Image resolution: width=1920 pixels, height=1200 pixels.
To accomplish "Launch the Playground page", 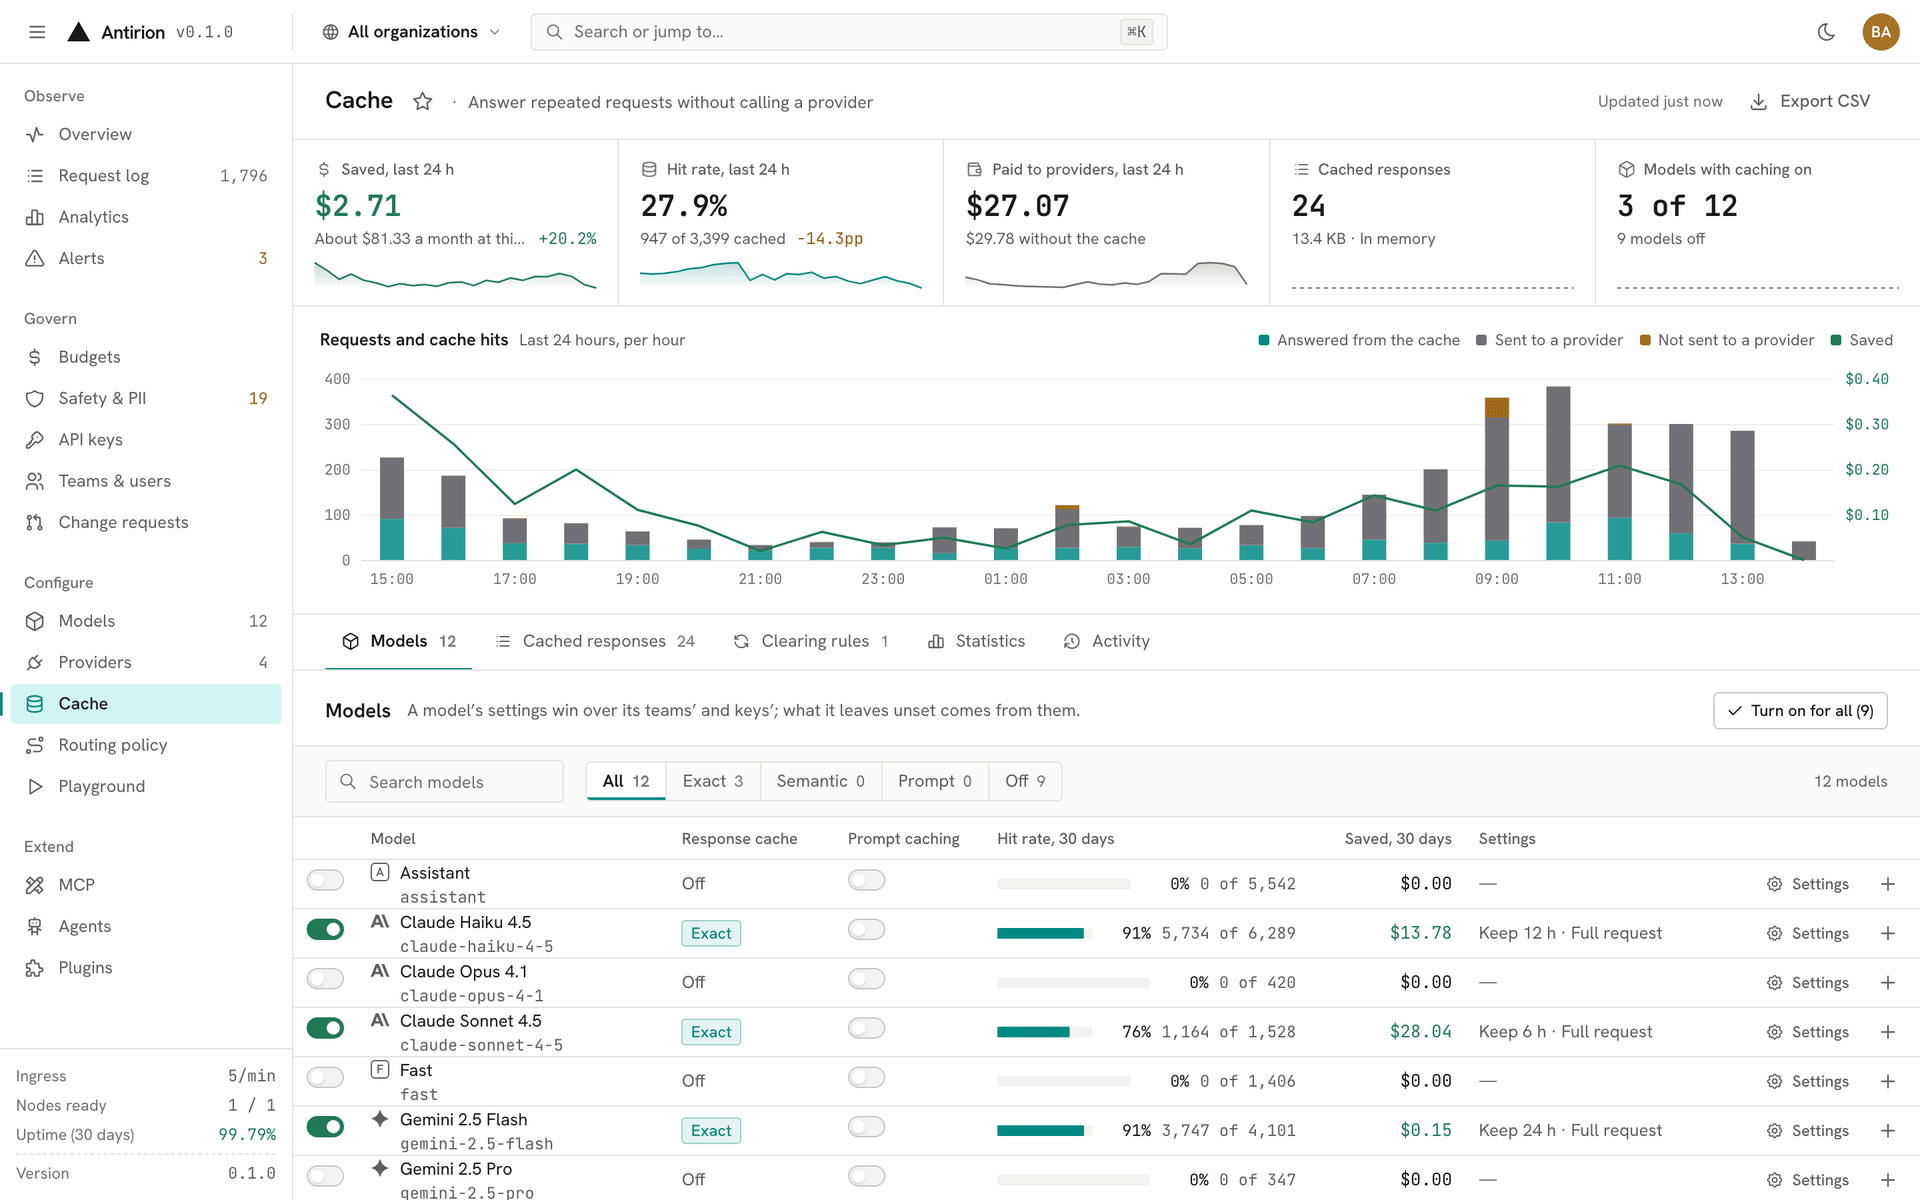I will click(x=146, y=786).
